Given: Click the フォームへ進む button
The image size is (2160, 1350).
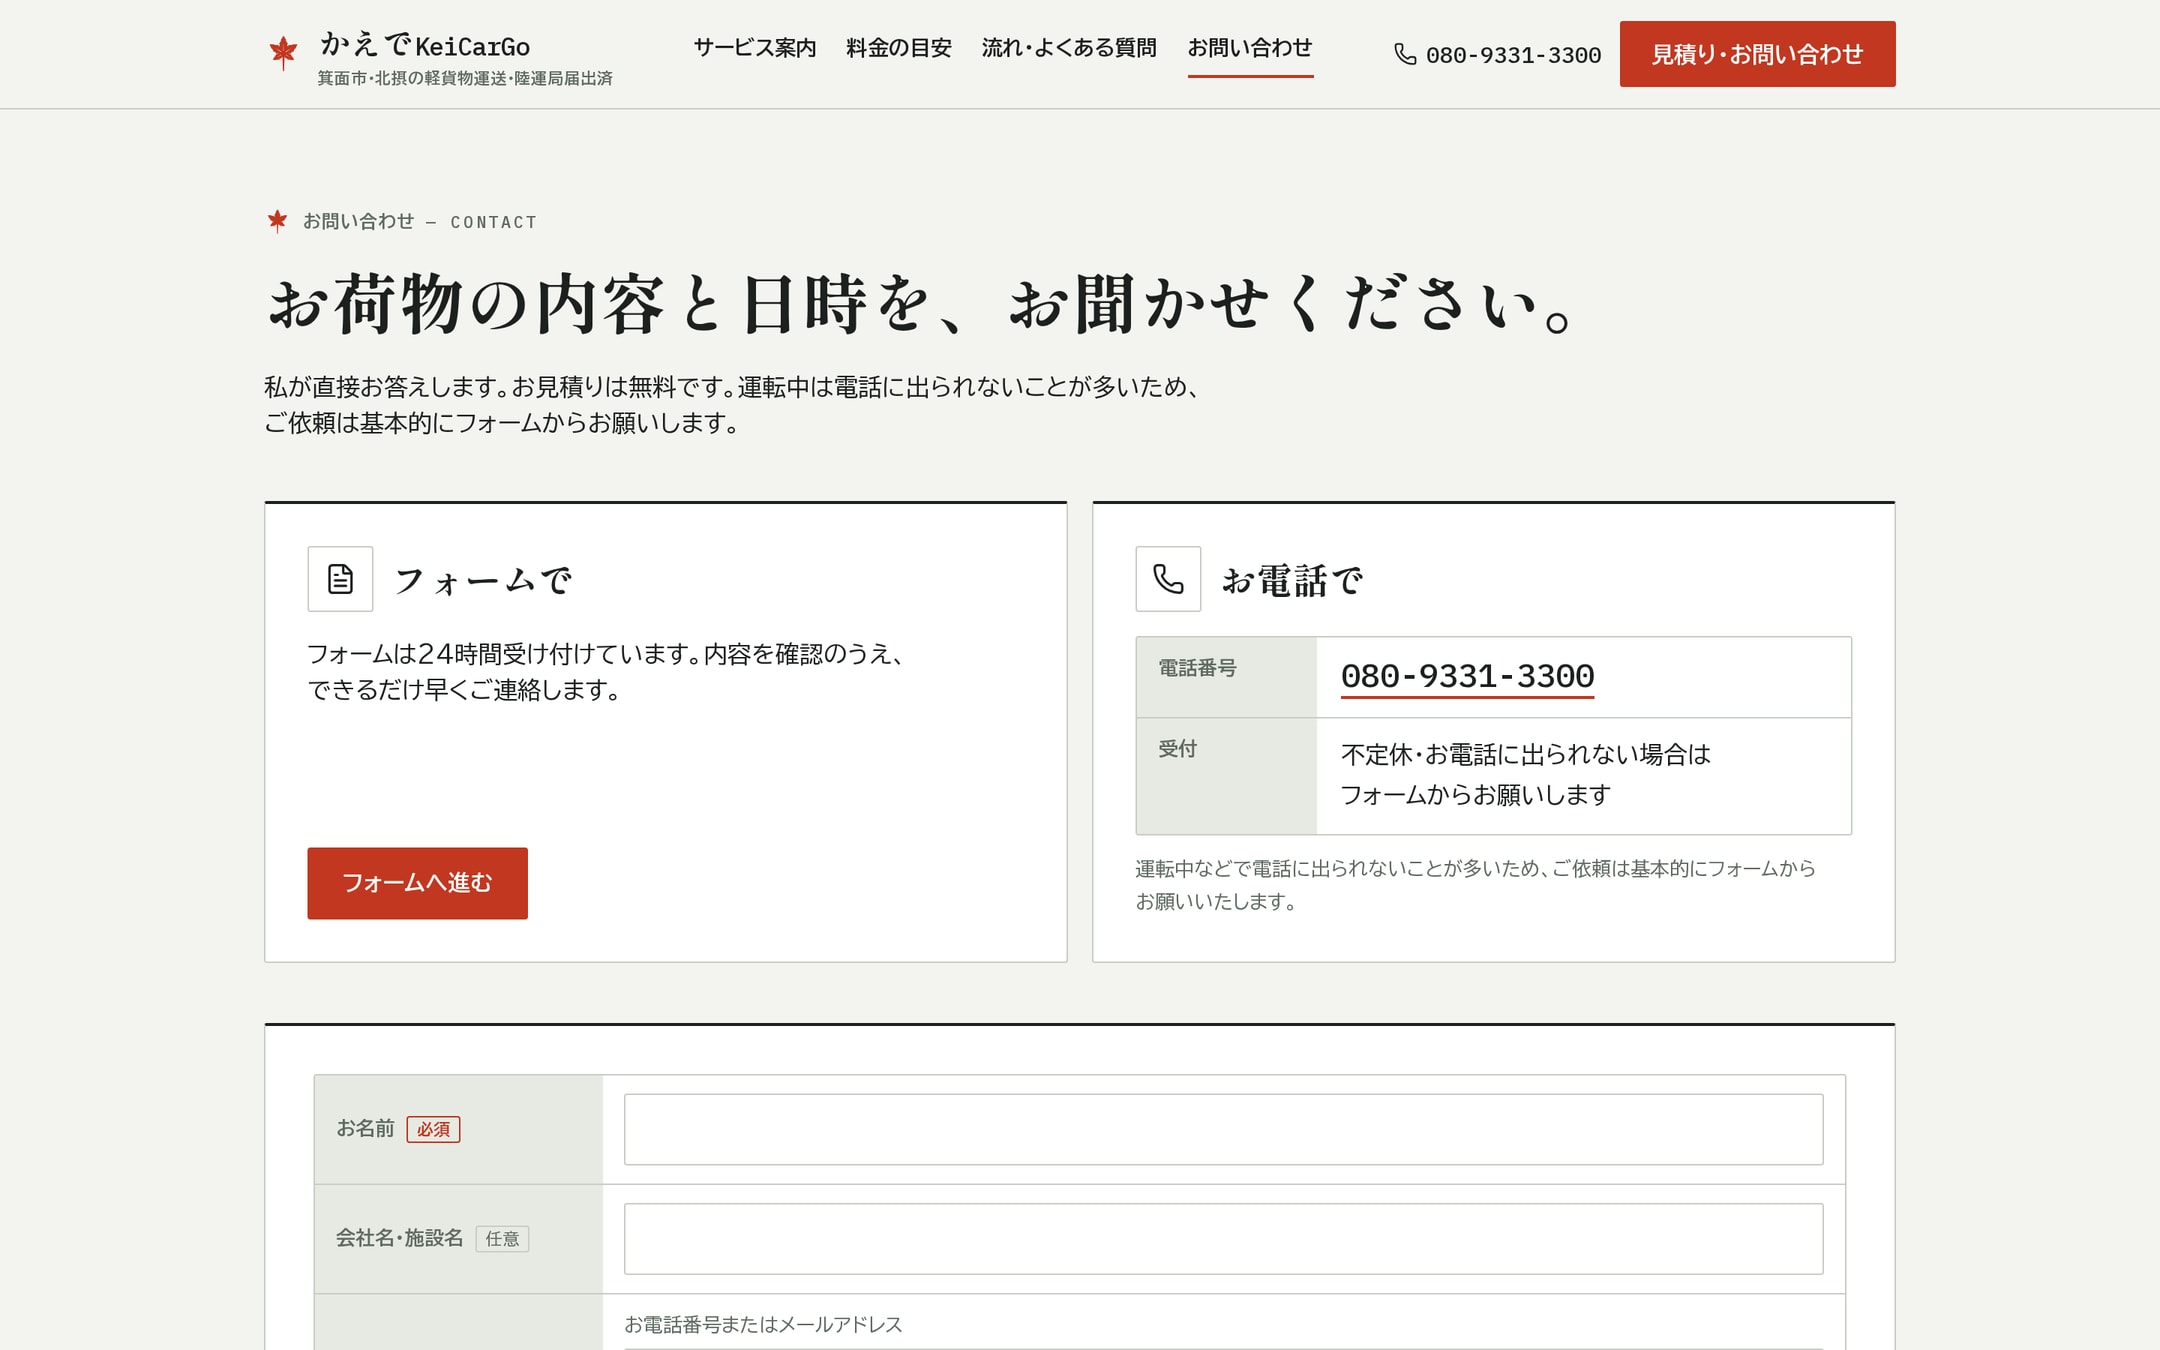Looking at the screenshot, I should 417,883.
